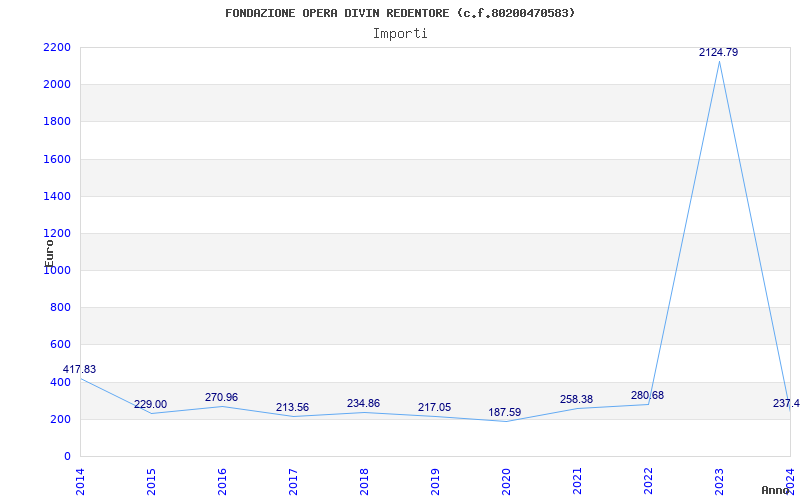Click the 400 y-axis tick label

click(x=60, y=382)
